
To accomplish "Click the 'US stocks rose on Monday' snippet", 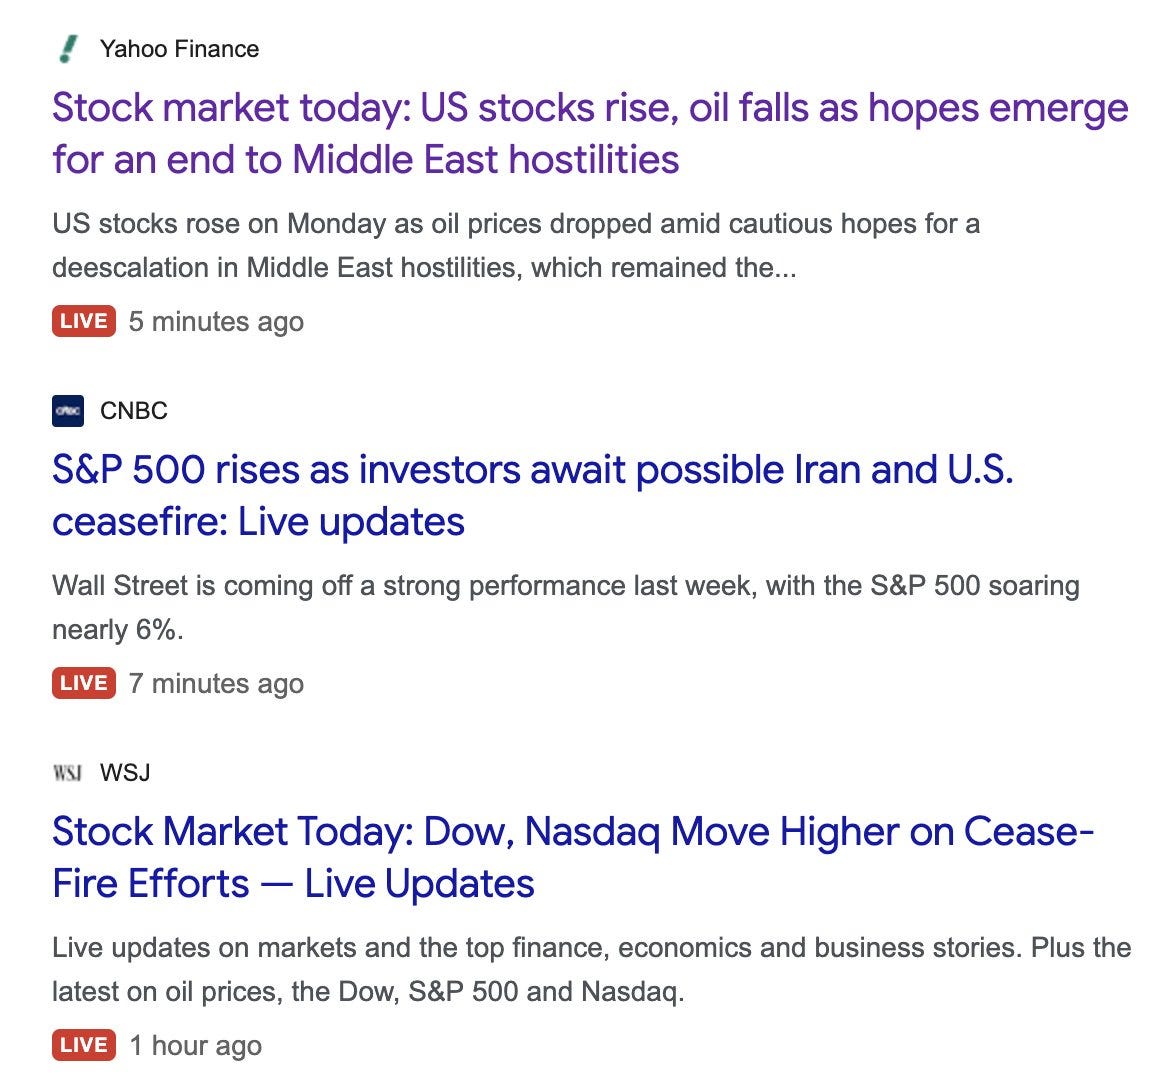I will click(516, 246).
